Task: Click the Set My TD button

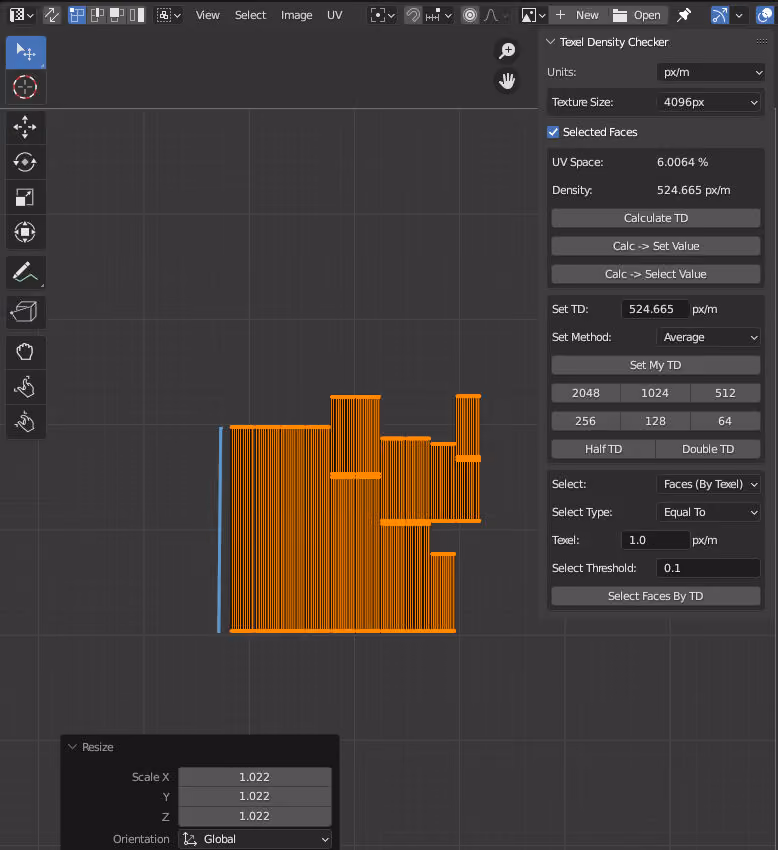Action: (655, 365)
